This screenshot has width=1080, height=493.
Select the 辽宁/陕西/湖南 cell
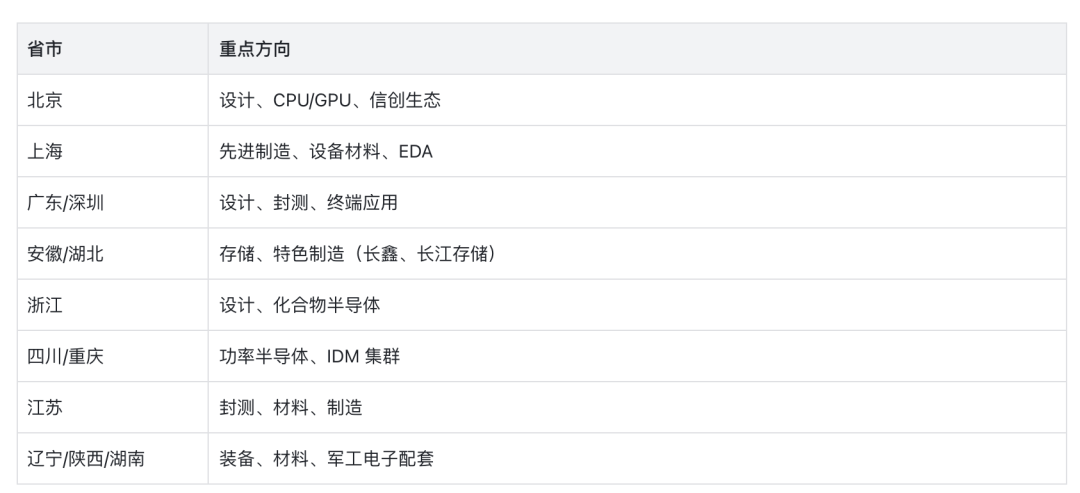pyautogui.click(x=112, y=459)
